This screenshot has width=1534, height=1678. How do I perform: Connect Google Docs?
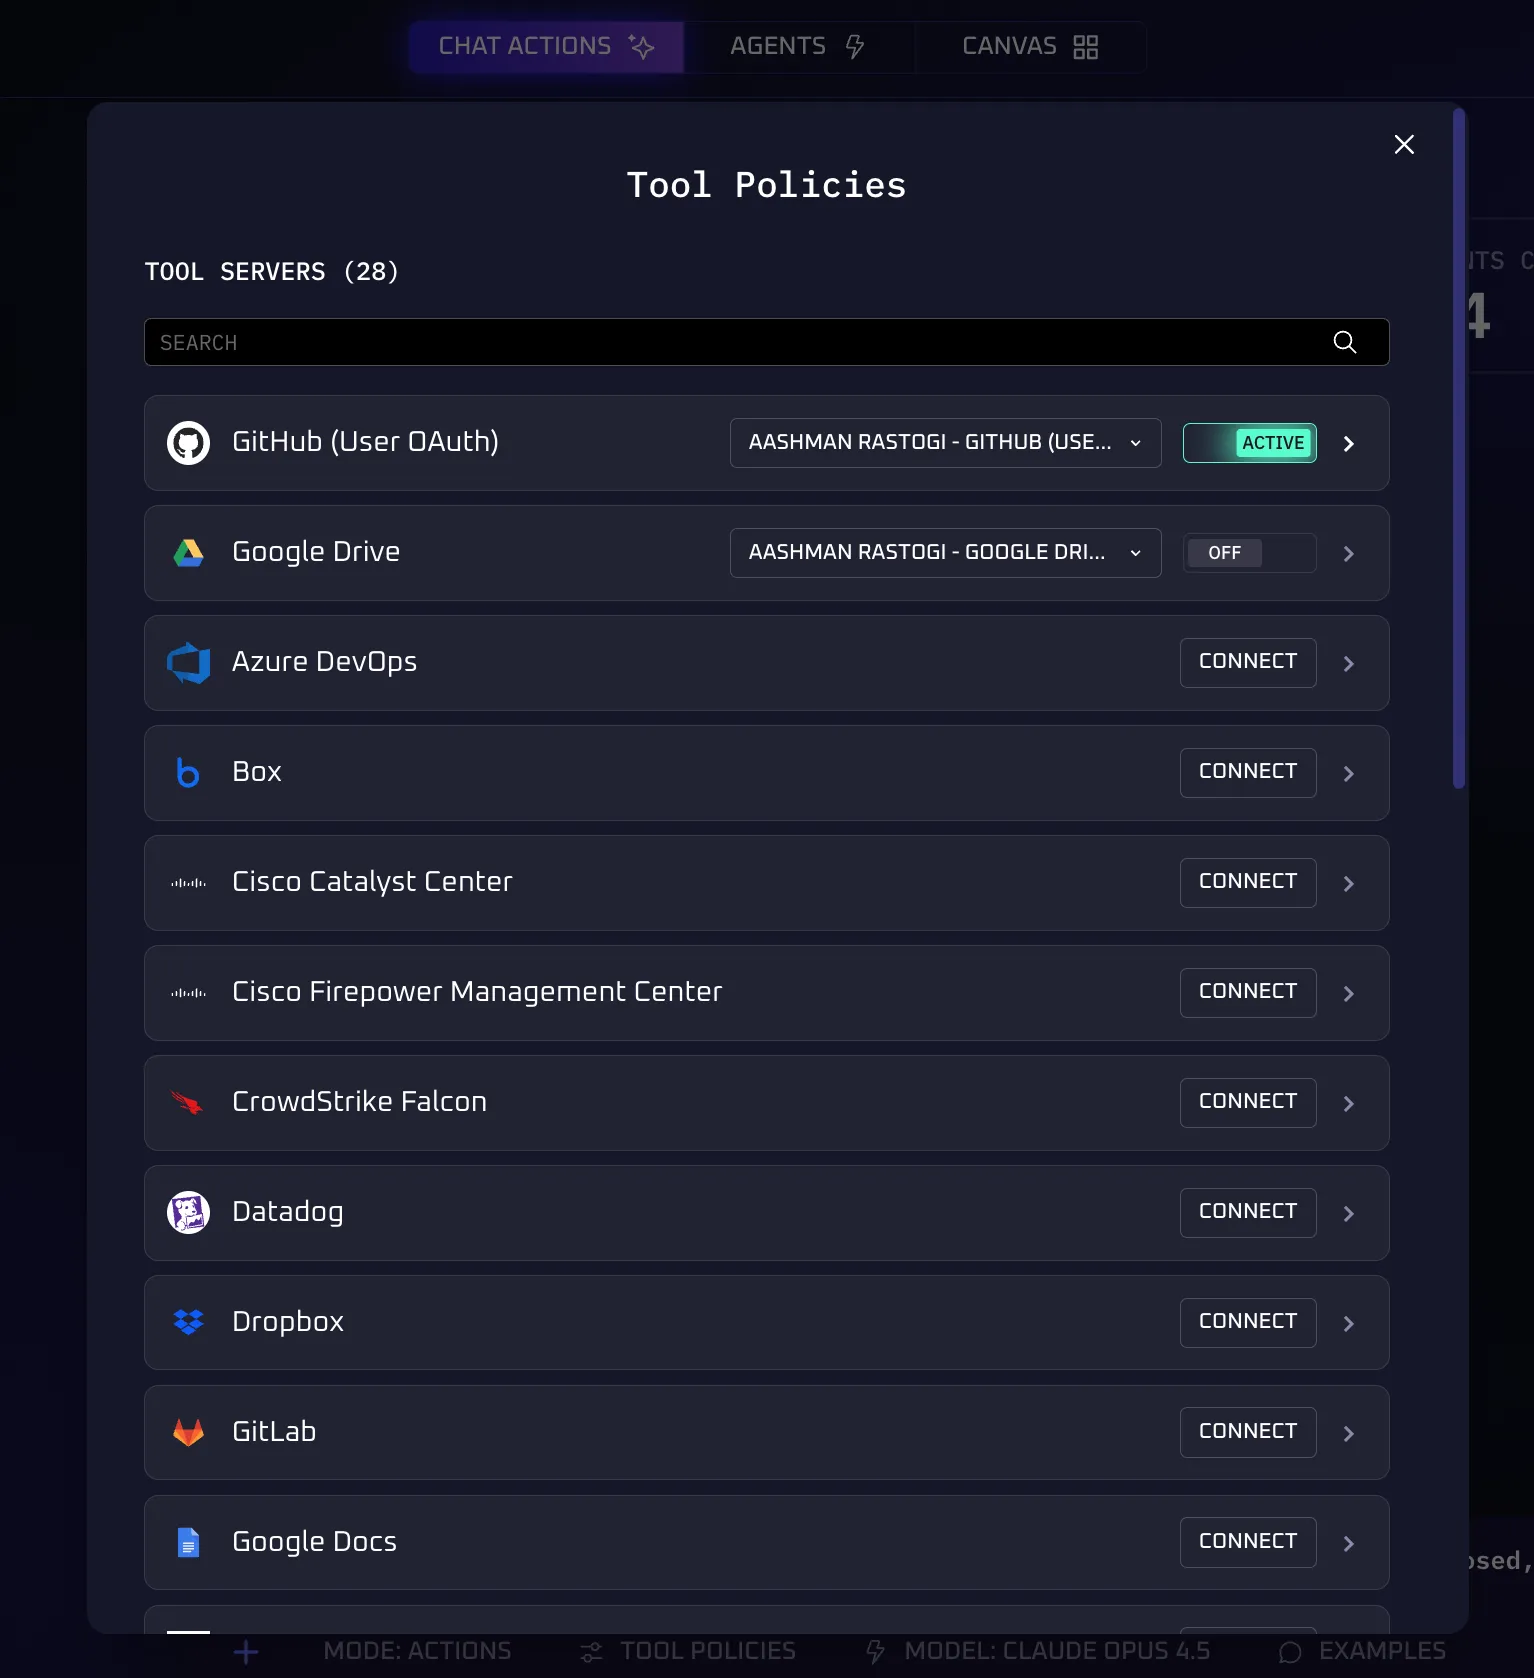point(1248,1542)
